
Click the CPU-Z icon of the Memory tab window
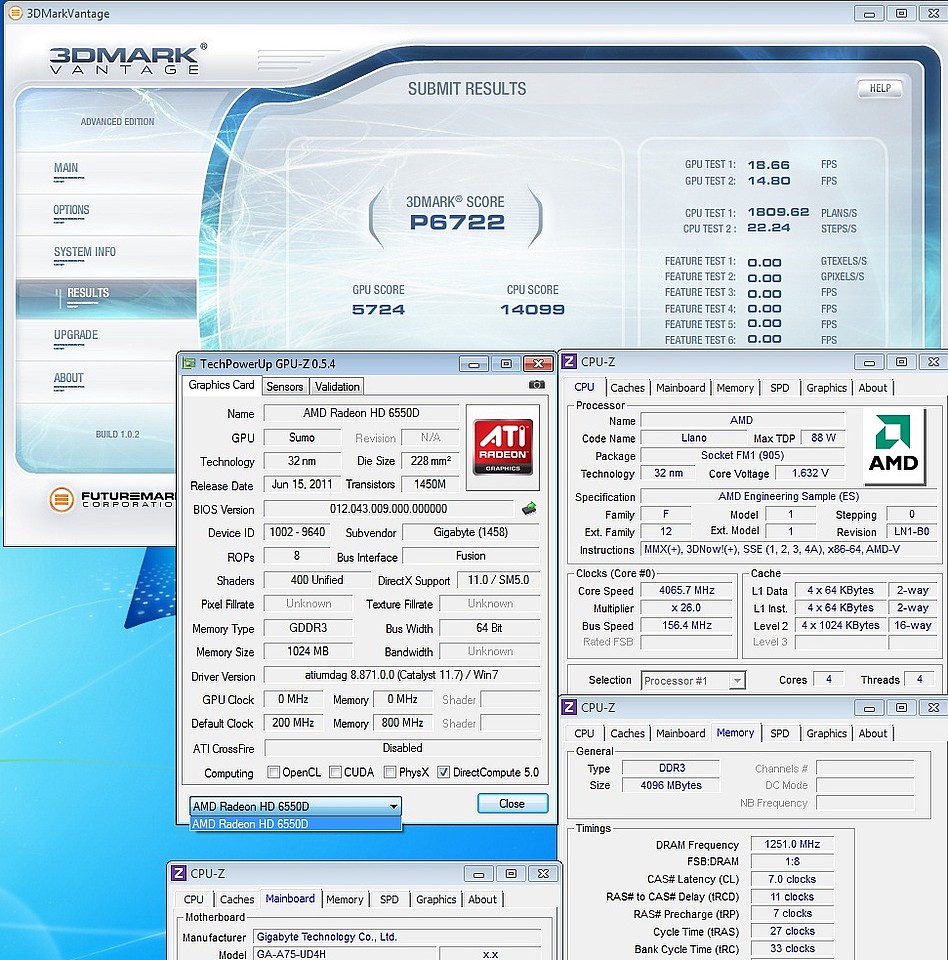[x=569, y=707]
